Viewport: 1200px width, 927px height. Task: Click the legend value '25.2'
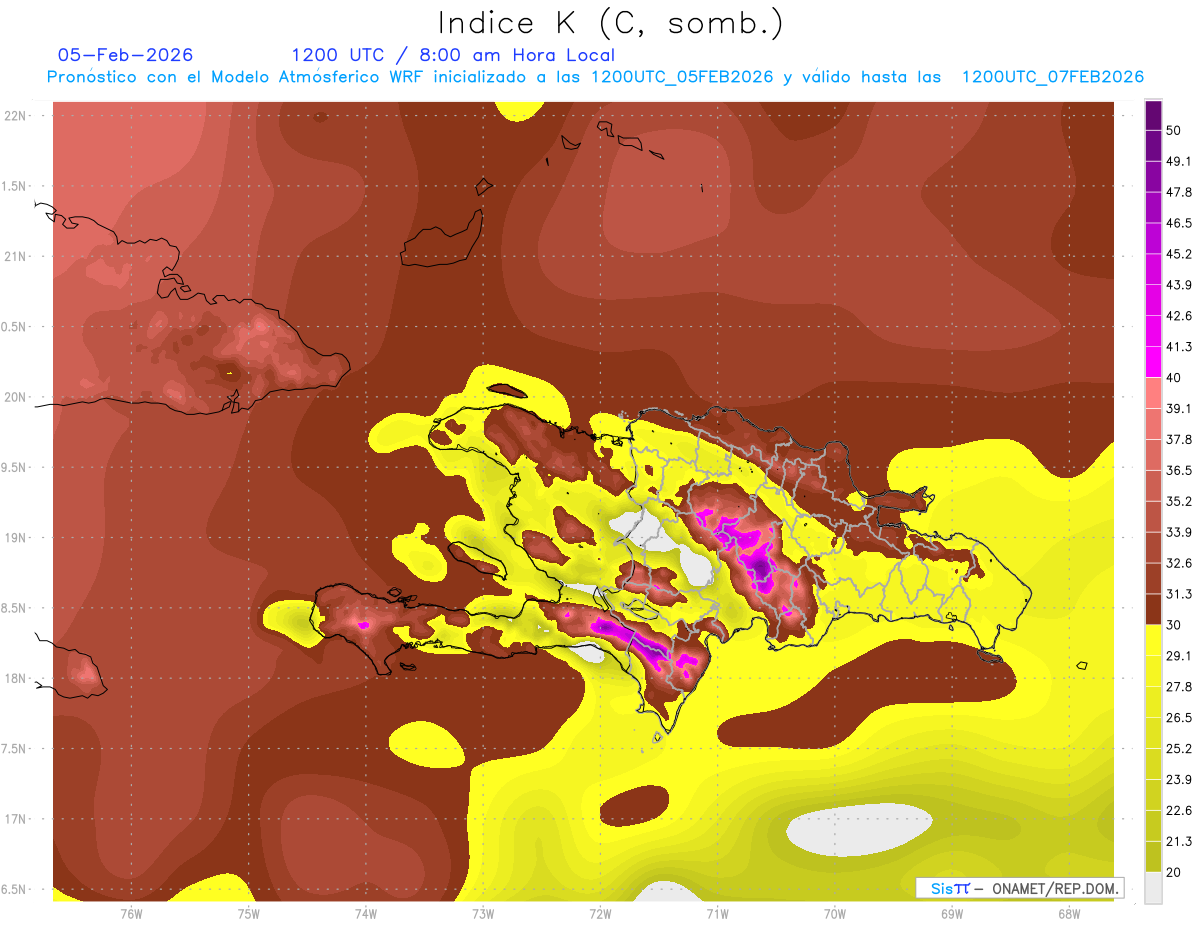[1179, 748]
